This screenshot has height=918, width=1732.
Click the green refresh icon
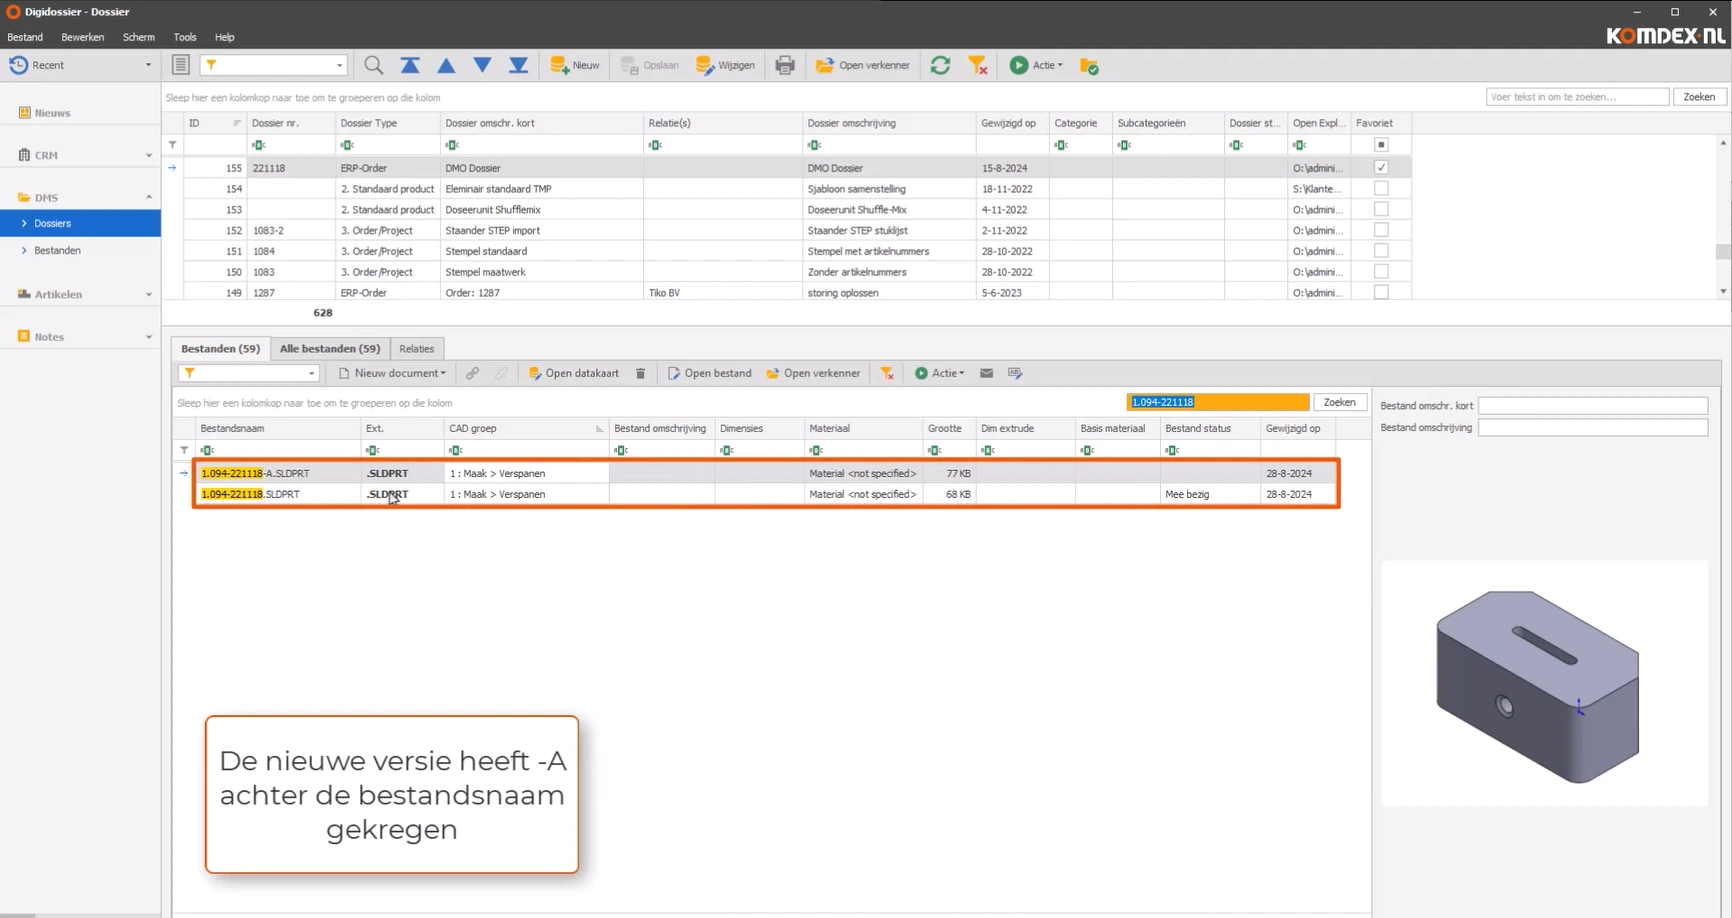(940, 65)
